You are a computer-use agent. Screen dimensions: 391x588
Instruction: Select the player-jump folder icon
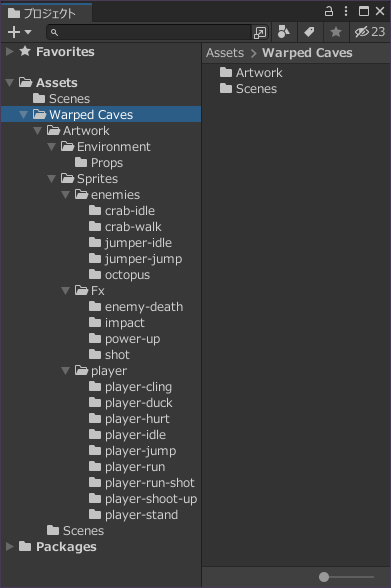click(95, 450)
